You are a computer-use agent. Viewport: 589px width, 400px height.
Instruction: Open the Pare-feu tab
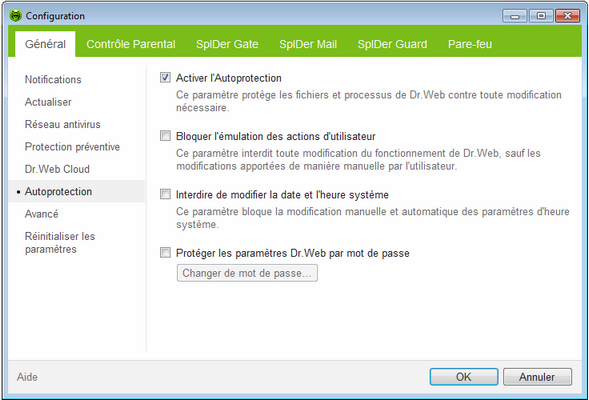click(x=470, y=44)
